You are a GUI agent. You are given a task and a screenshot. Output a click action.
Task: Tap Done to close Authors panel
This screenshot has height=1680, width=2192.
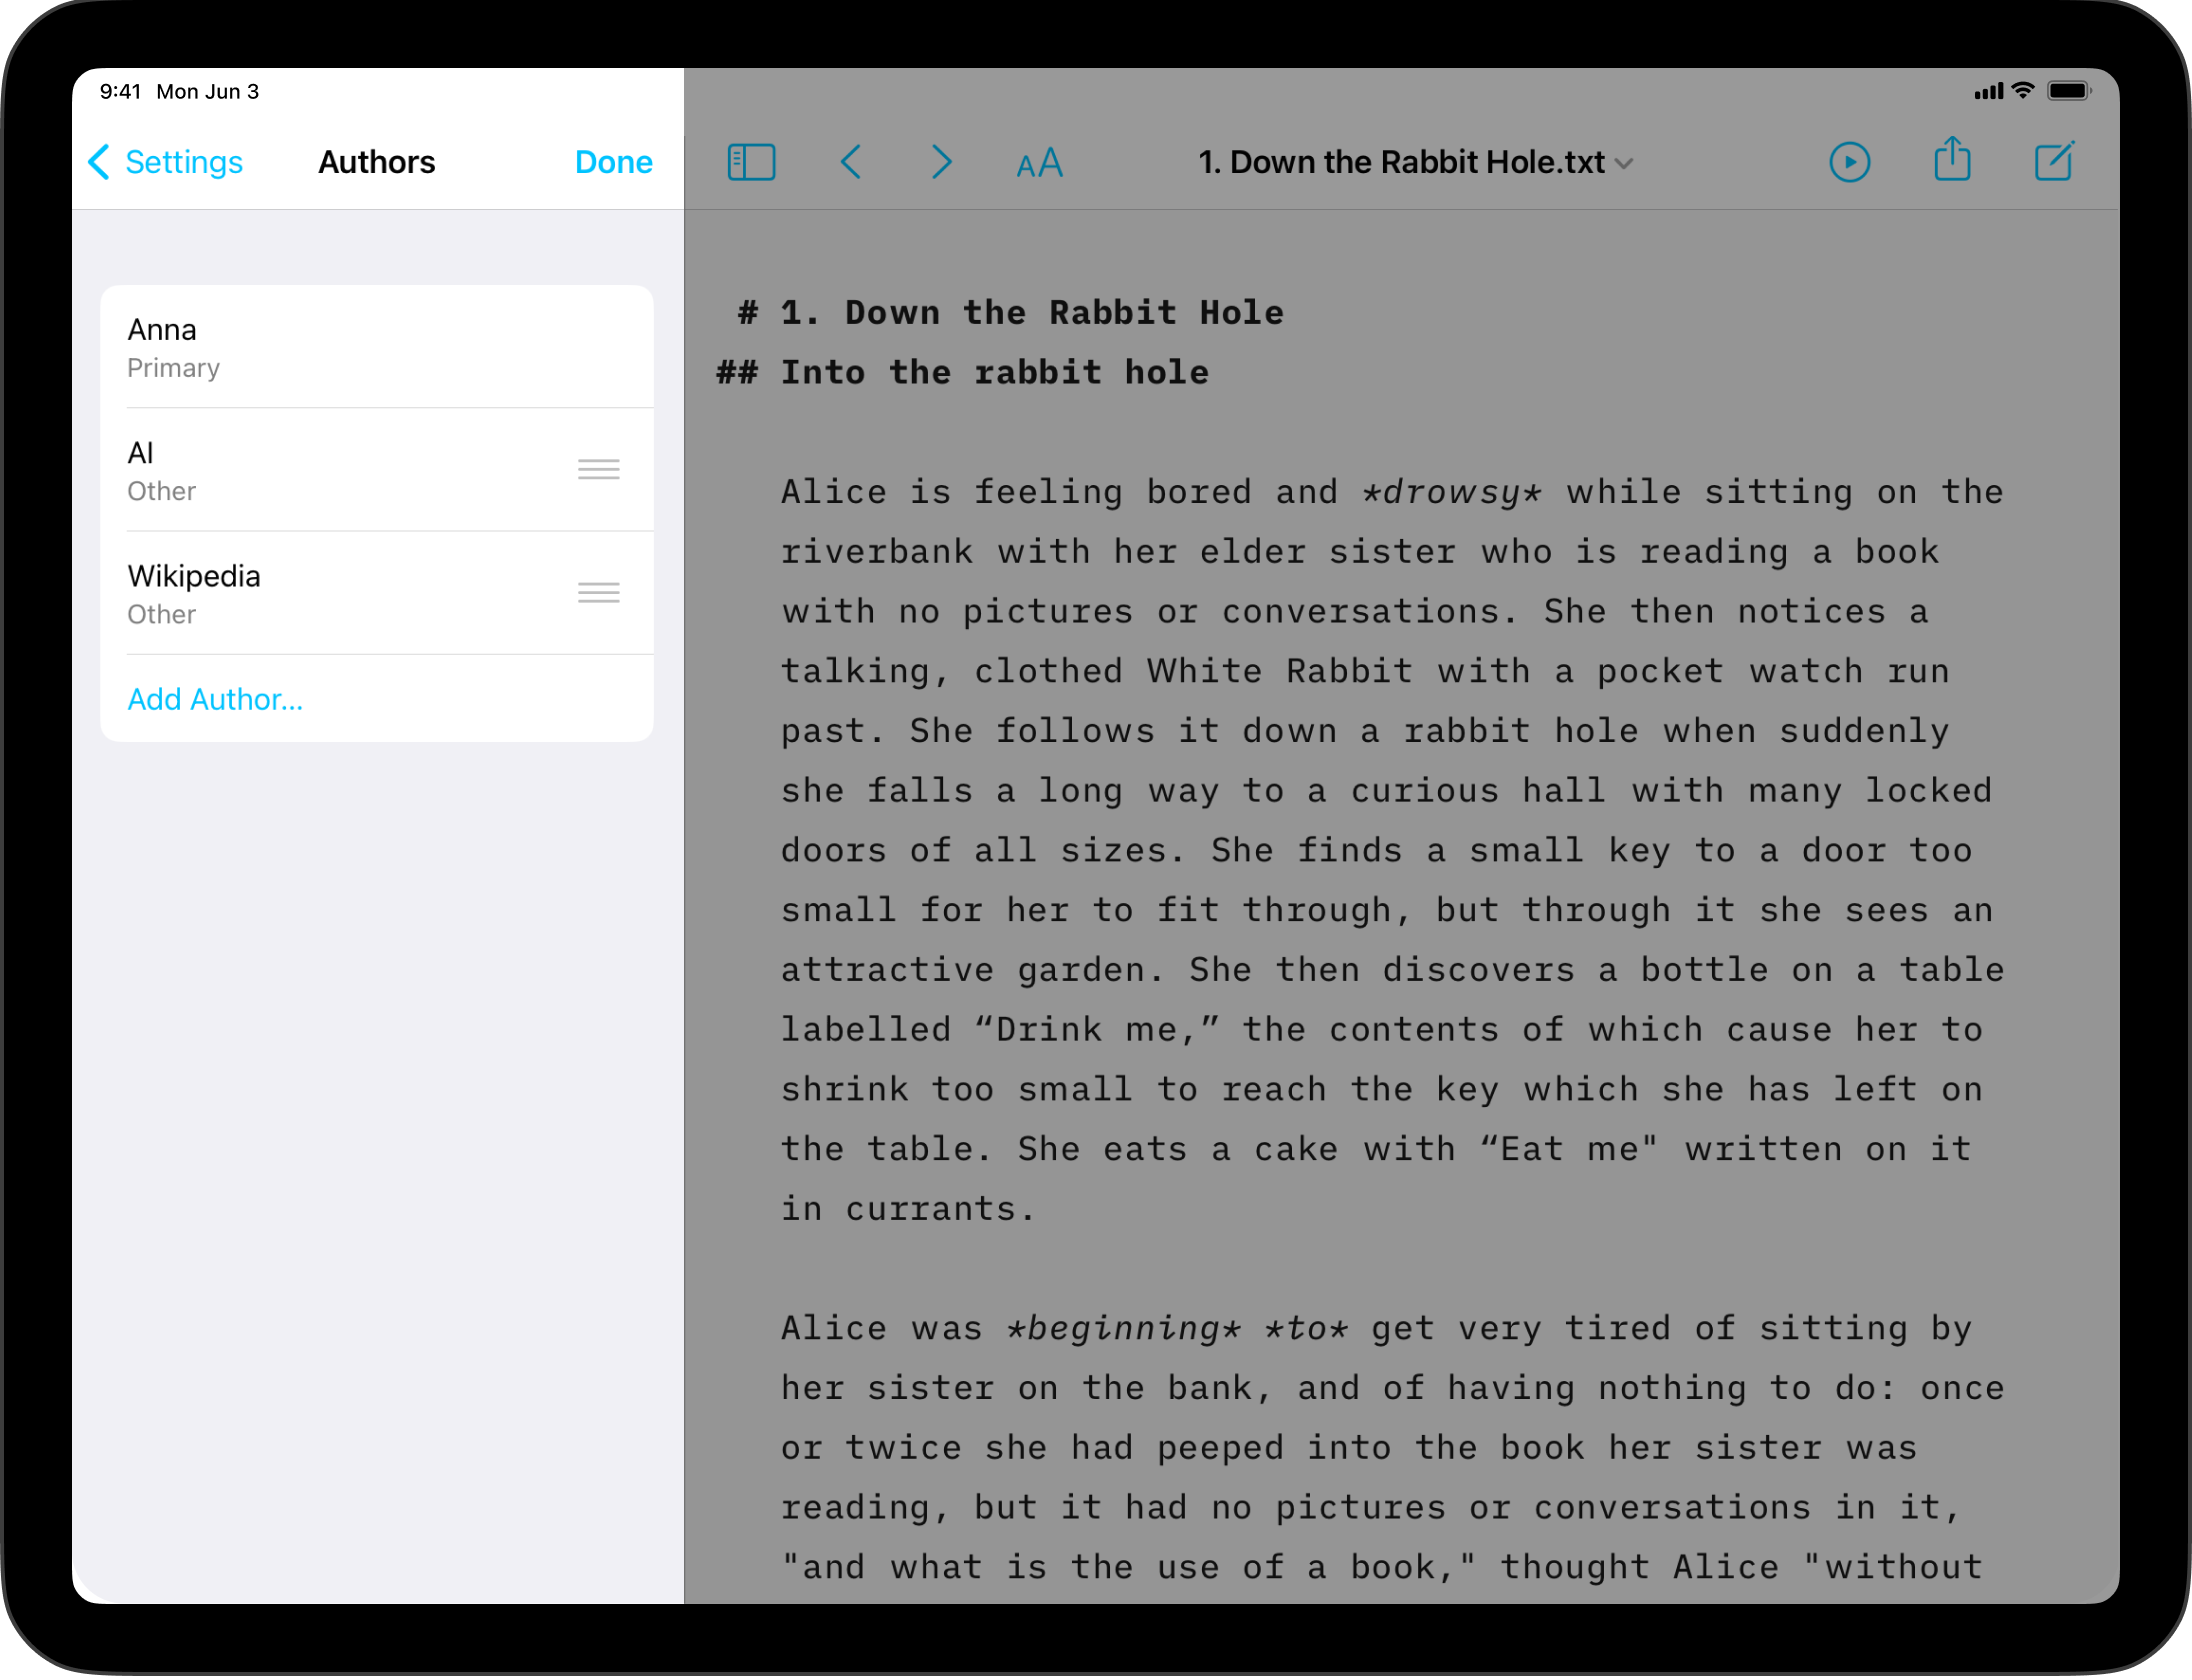(x=613, y=161)
